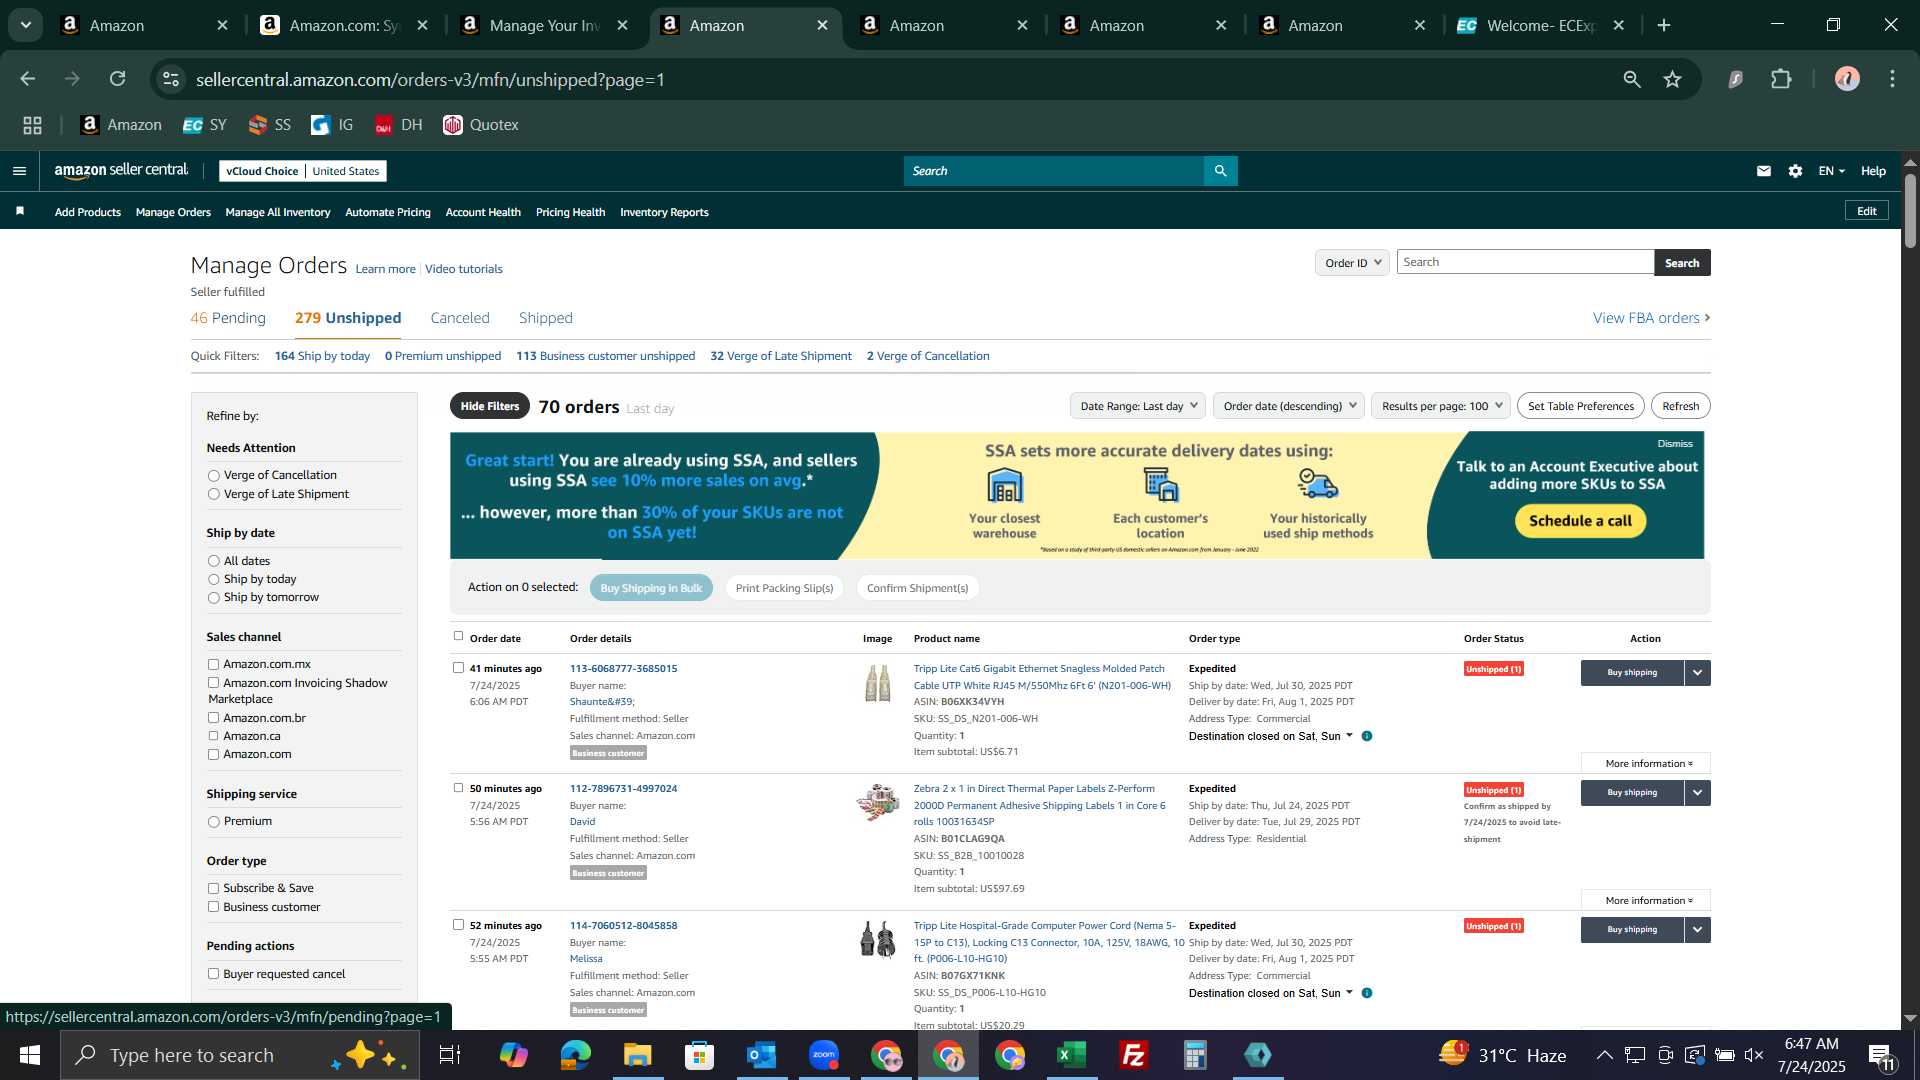This screenshot has width=1920, height=1080.
Task: Go back with the browser back arrow
Action: (x=28, y=79)
